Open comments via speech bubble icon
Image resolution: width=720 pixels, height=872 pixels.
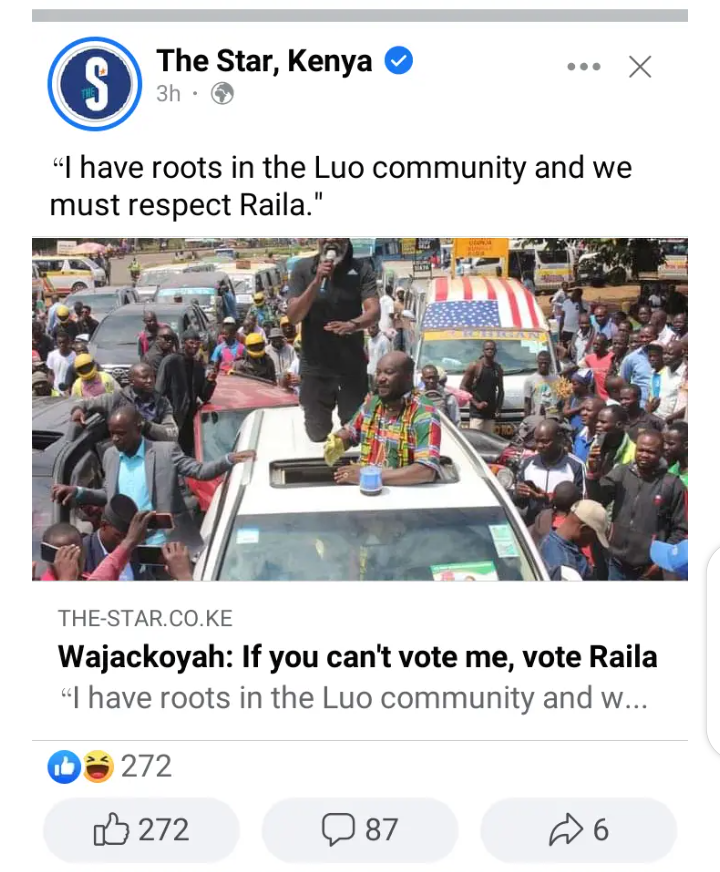coord(338,830)
